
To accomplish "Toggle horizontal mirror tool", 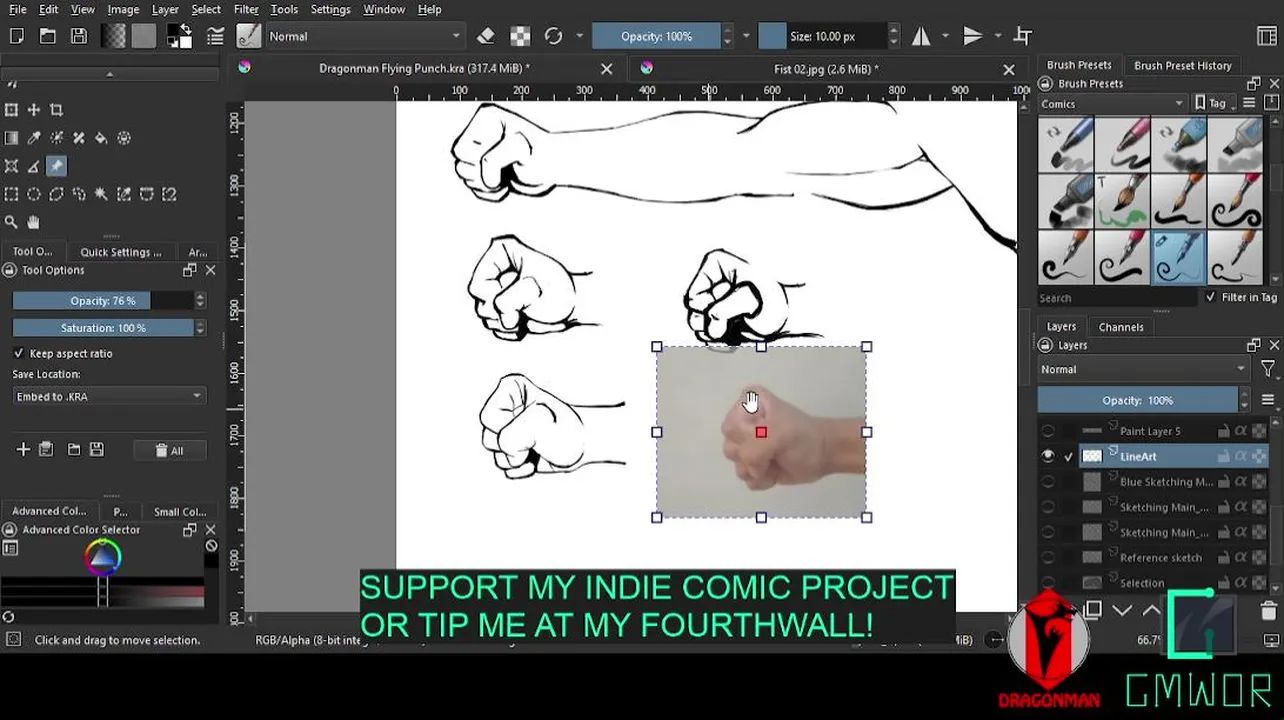I will pyautogui.click(x=921, y=36).
